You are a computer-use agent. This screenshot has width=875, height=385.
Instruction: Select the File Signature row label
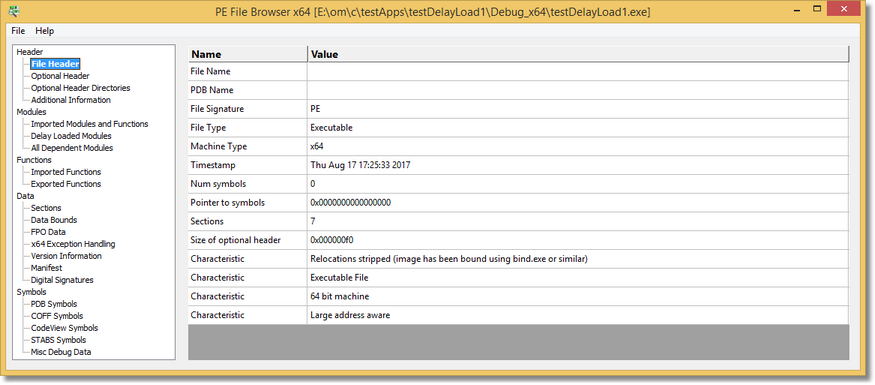click(x=217, y=109)
